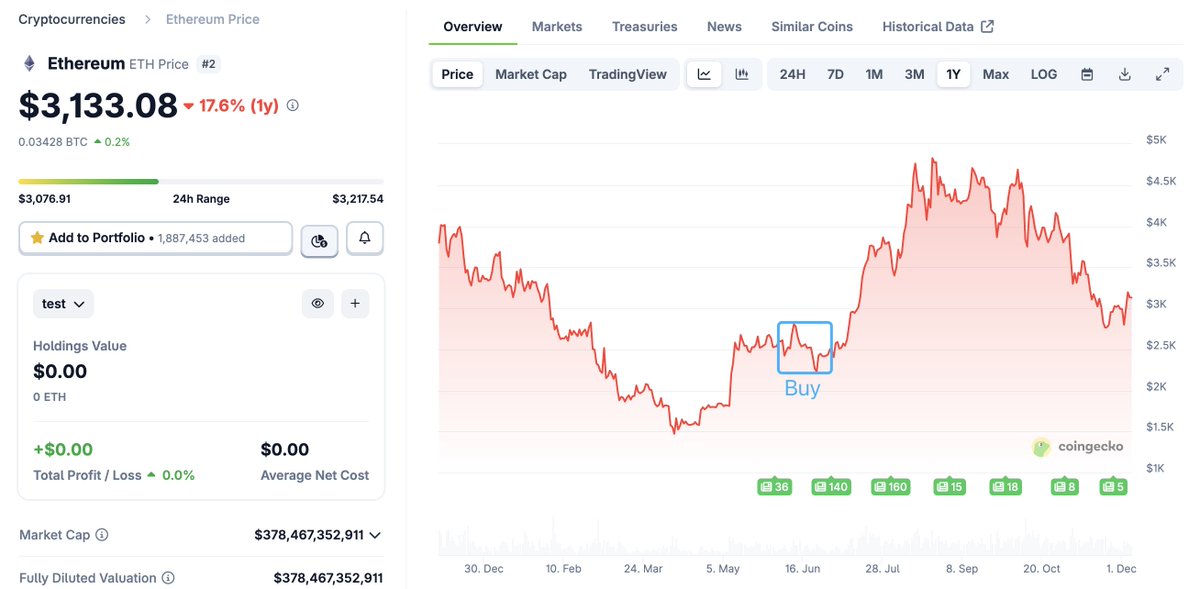Click the price alert bell icon
The width and height of the screenshot is (1200, 589).
365,238
